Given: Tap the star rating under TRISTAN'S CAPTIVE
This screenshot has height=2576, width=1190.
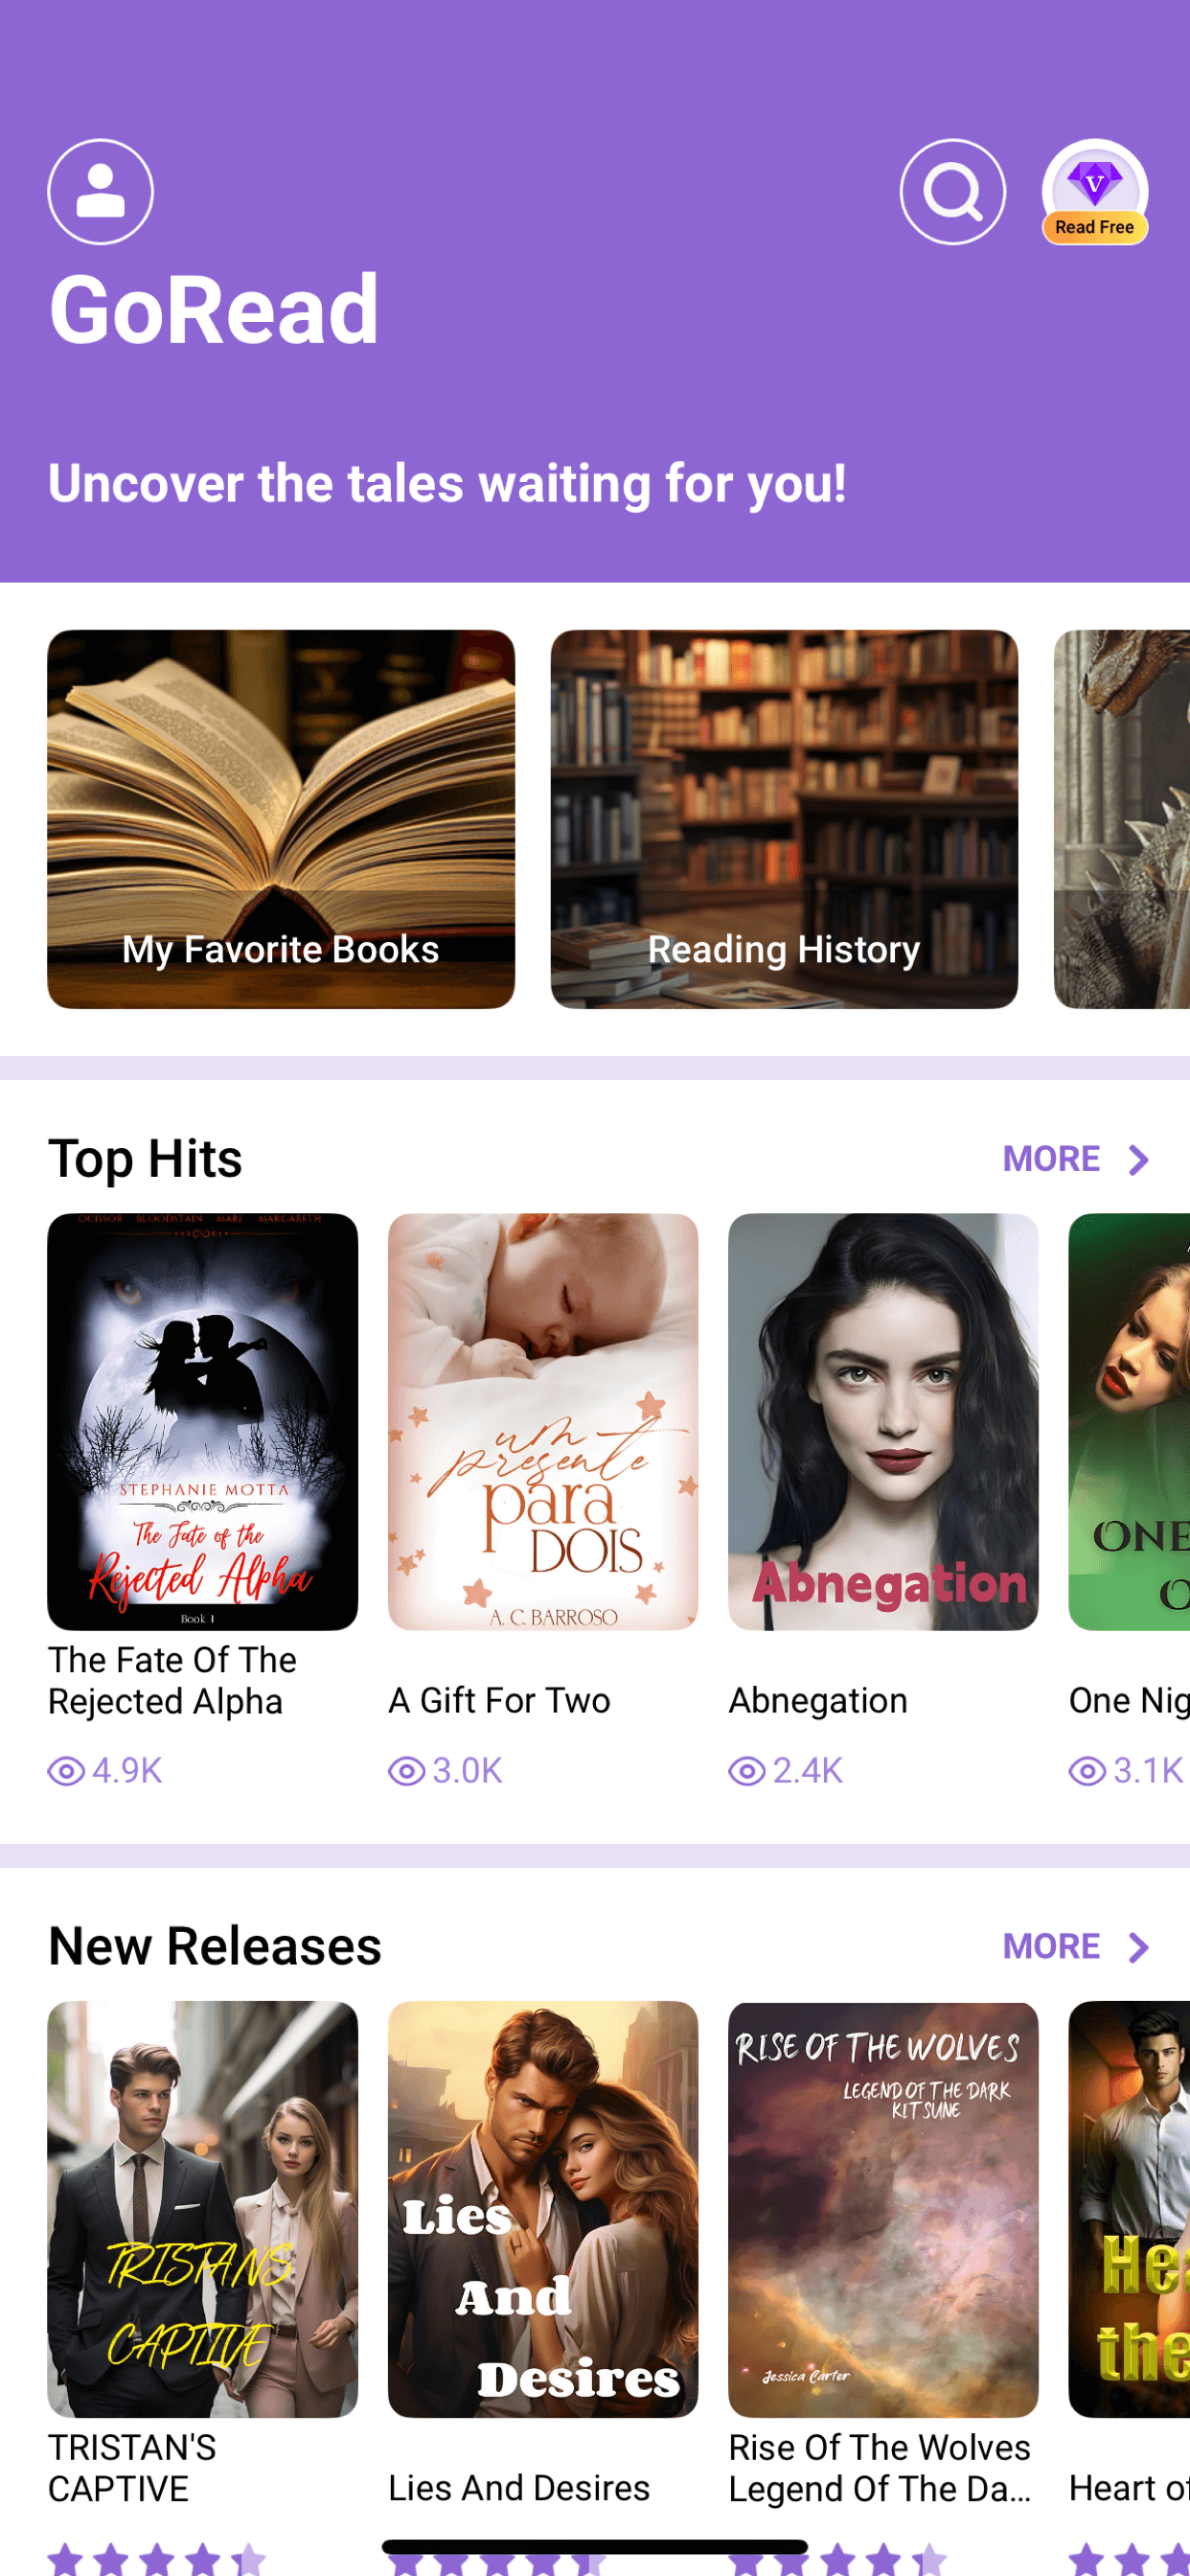Looking at the screenshot, I should pyautogui.click(x=156, y=2559).
